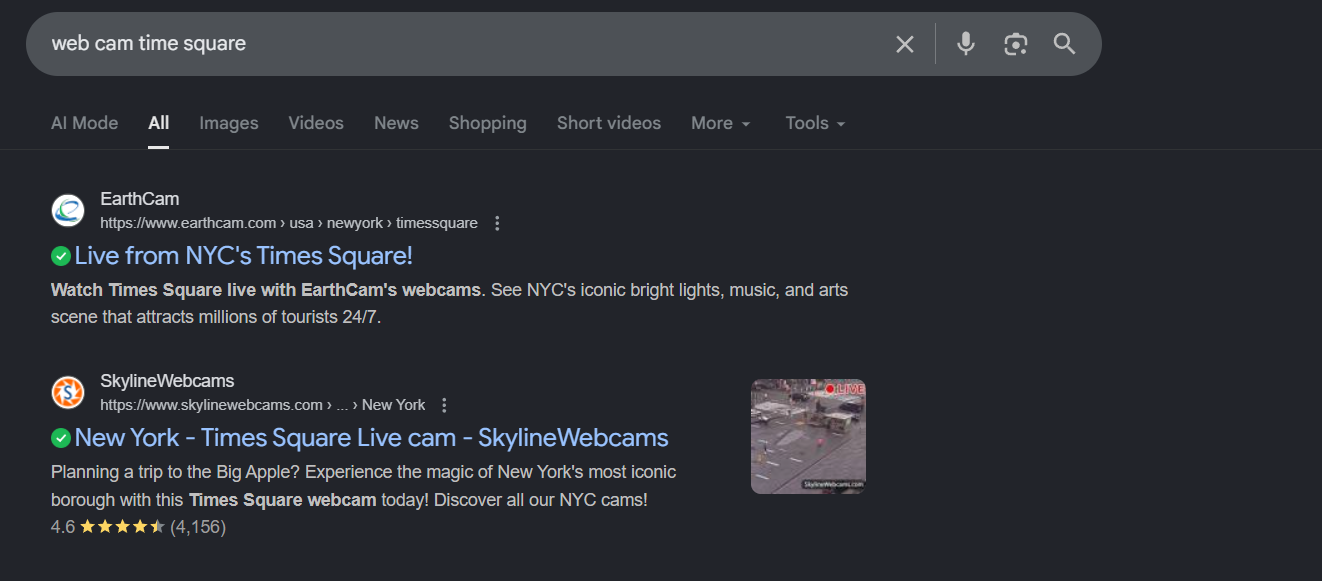The image size is (1322, 581).
Task: Open the News tab
Action: 396,123
